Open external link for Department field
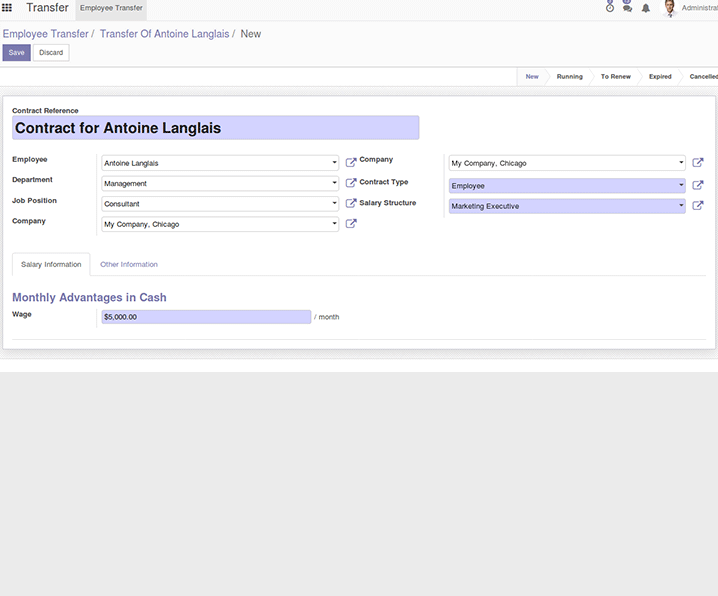The image size is (718, 596). click(x=351, y=183)
